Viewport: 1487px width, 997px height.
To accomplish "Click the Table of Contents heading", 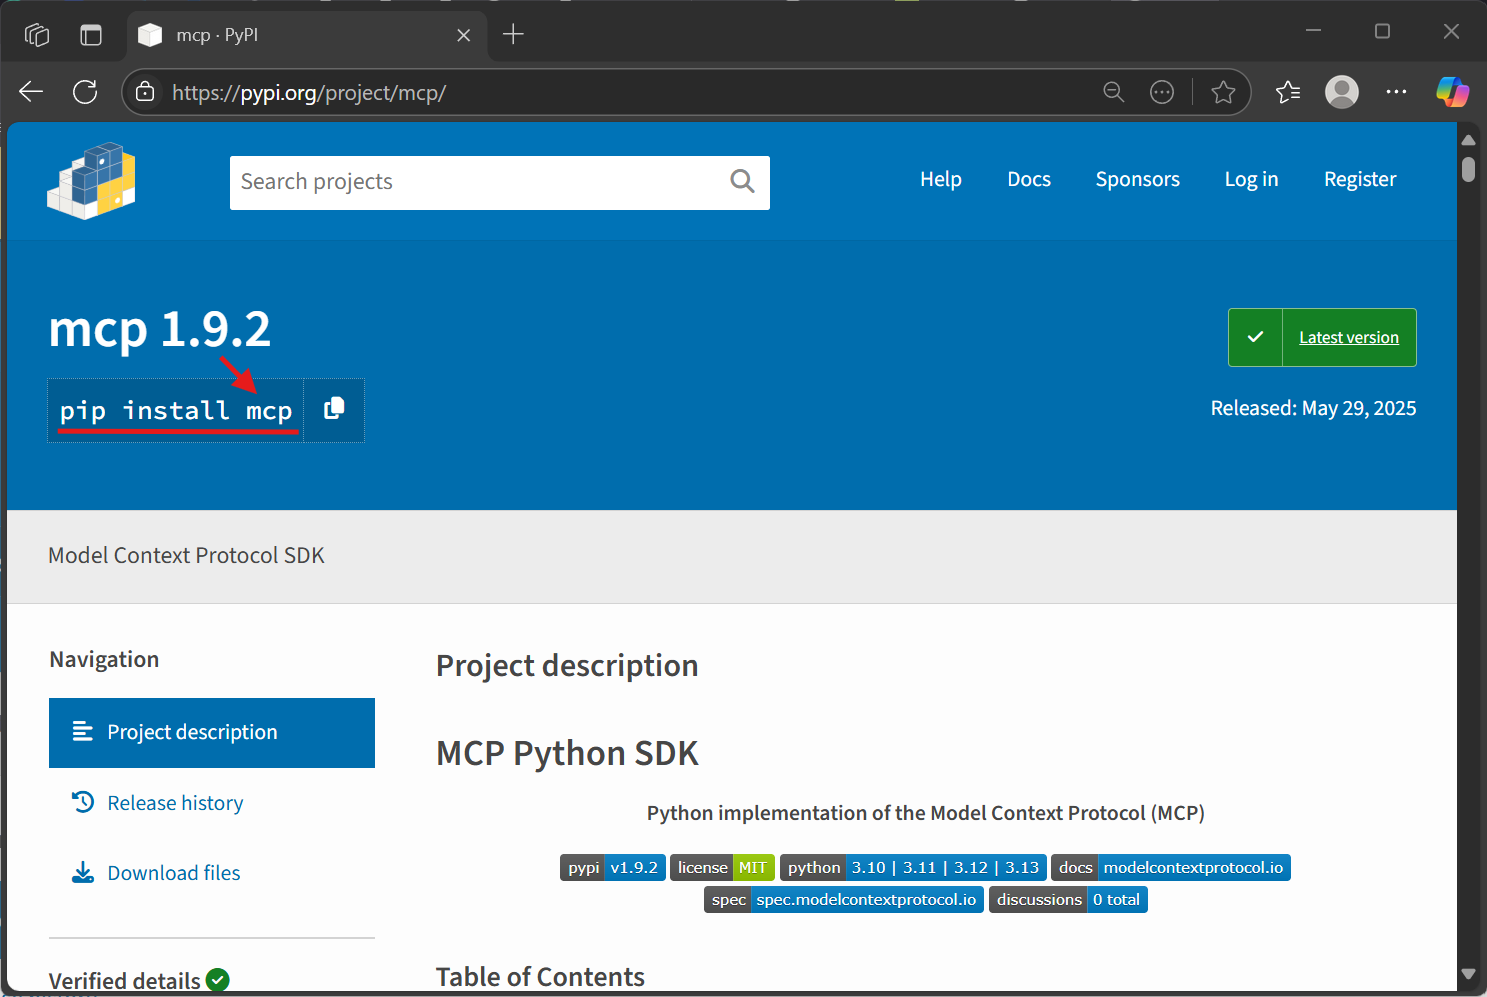I will coord(540,977).
